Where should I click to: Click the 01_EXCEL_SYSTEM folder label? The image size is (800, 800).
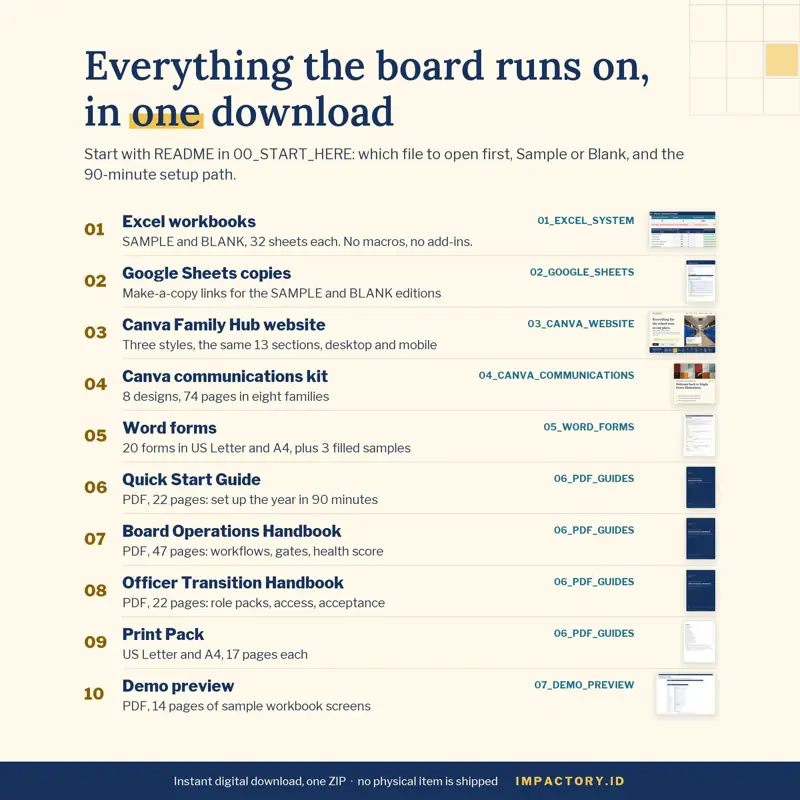pyautogui.click(x=586, y=220)
